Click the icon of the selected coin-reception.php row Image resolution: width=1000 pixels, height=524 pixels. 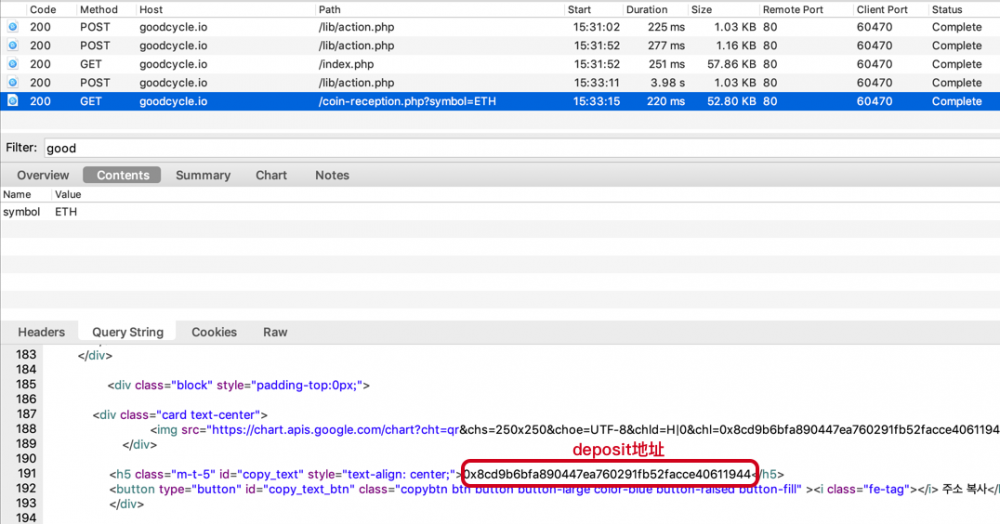tap(12, 101)
